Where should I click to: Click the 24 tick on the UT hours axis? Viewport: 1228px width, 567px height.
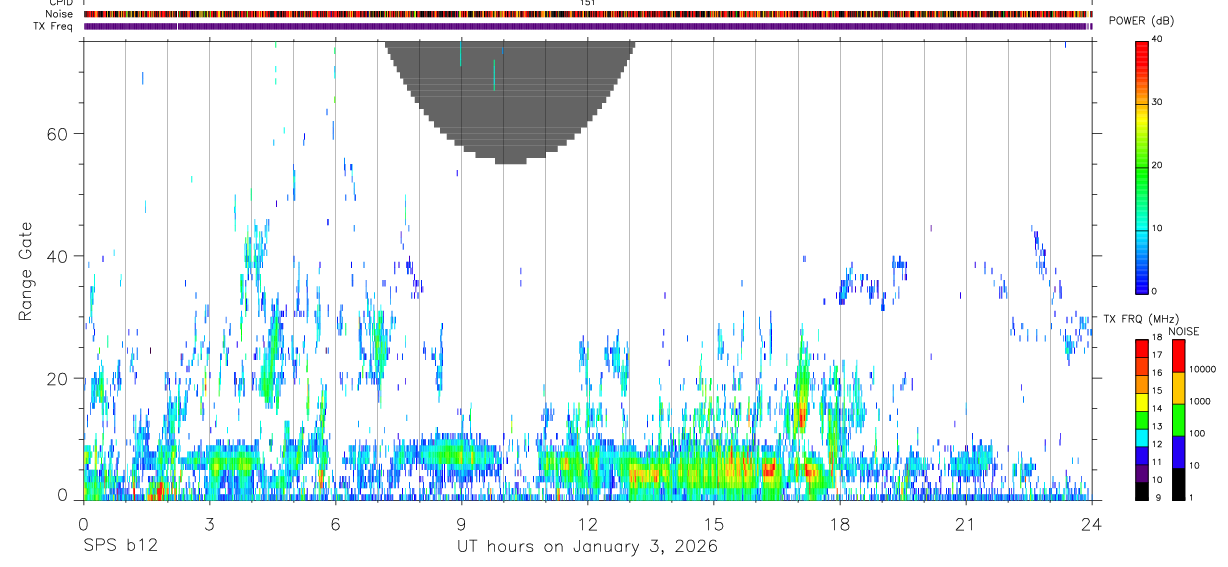[1091, 524]
